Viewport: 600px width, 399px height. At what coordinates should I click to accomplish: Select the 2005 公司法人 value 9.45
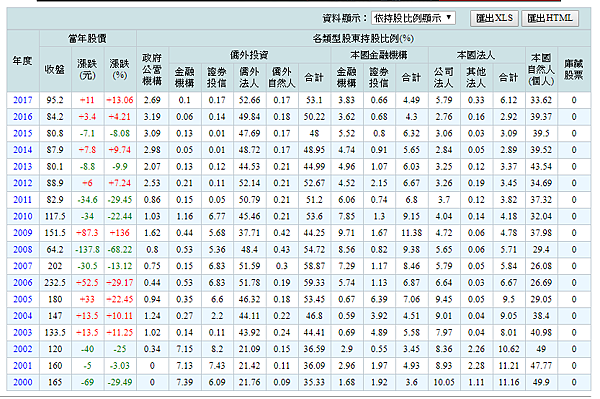pos(444,300)
